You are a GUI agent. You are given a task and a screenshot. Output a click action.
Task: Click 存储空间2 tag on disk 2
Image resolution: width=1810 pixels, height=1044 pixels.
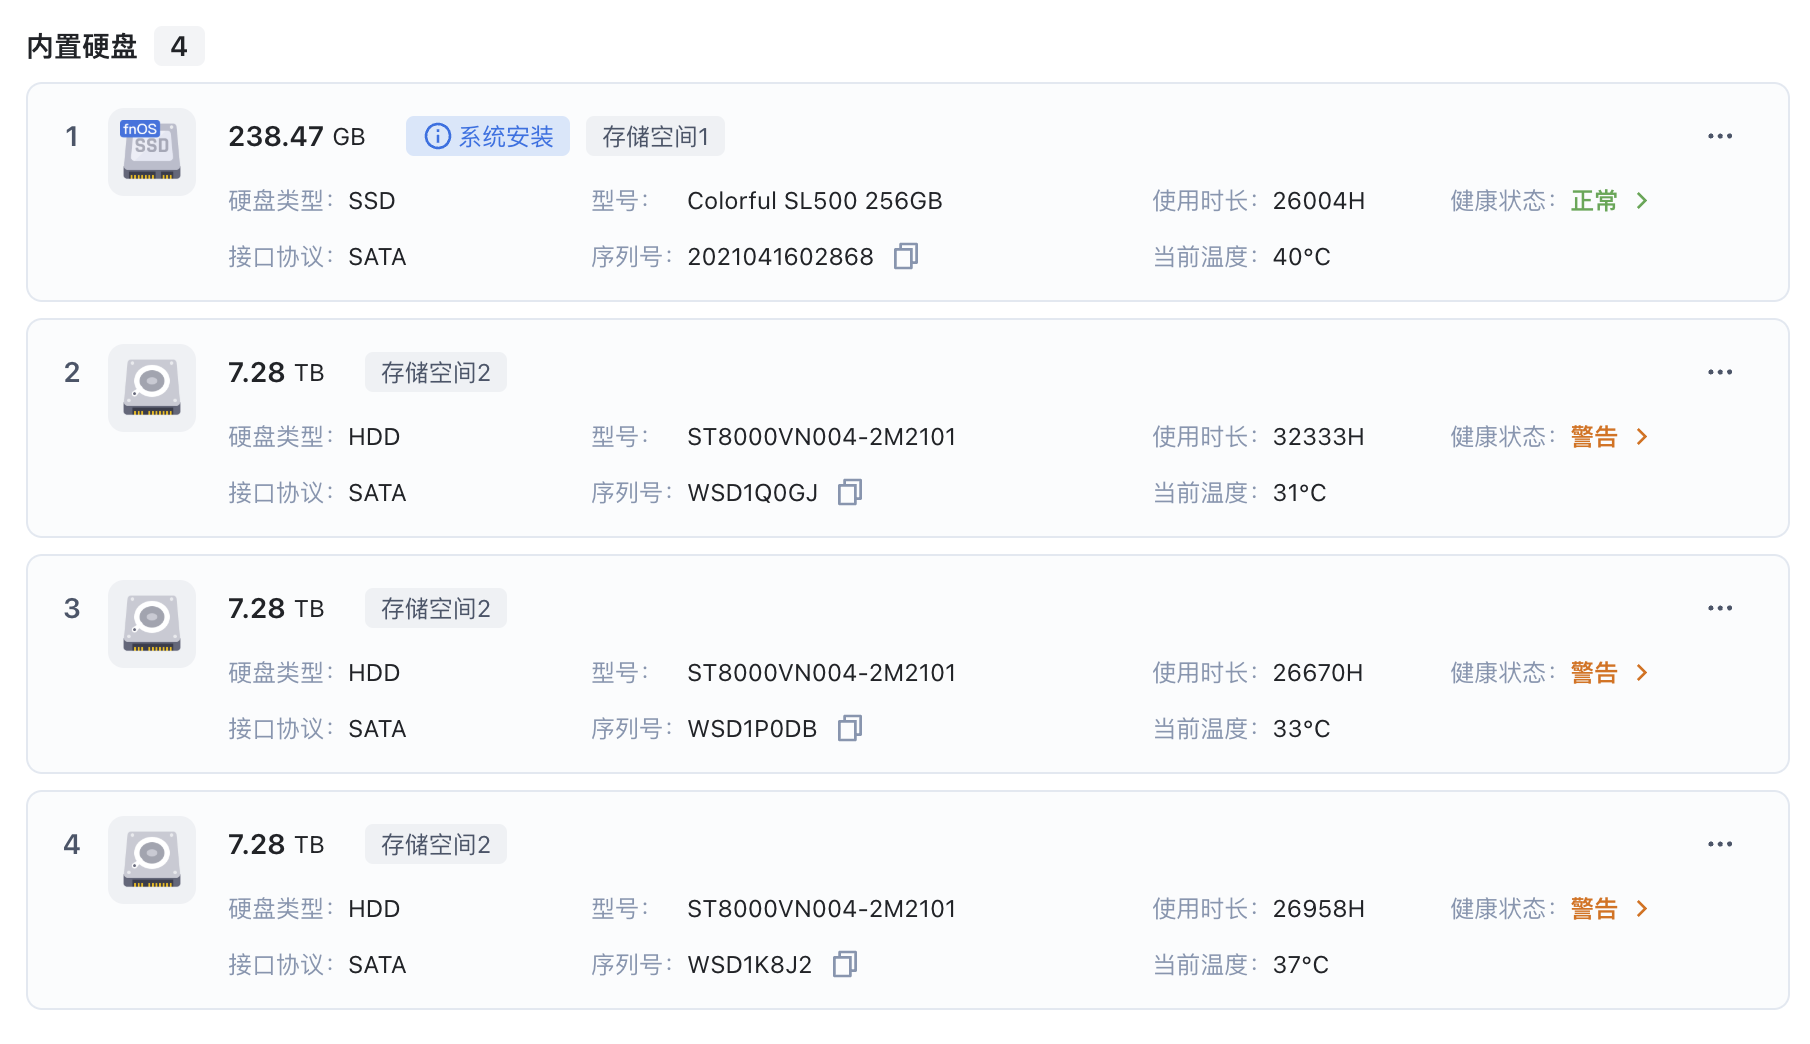(x=436, y=372)
